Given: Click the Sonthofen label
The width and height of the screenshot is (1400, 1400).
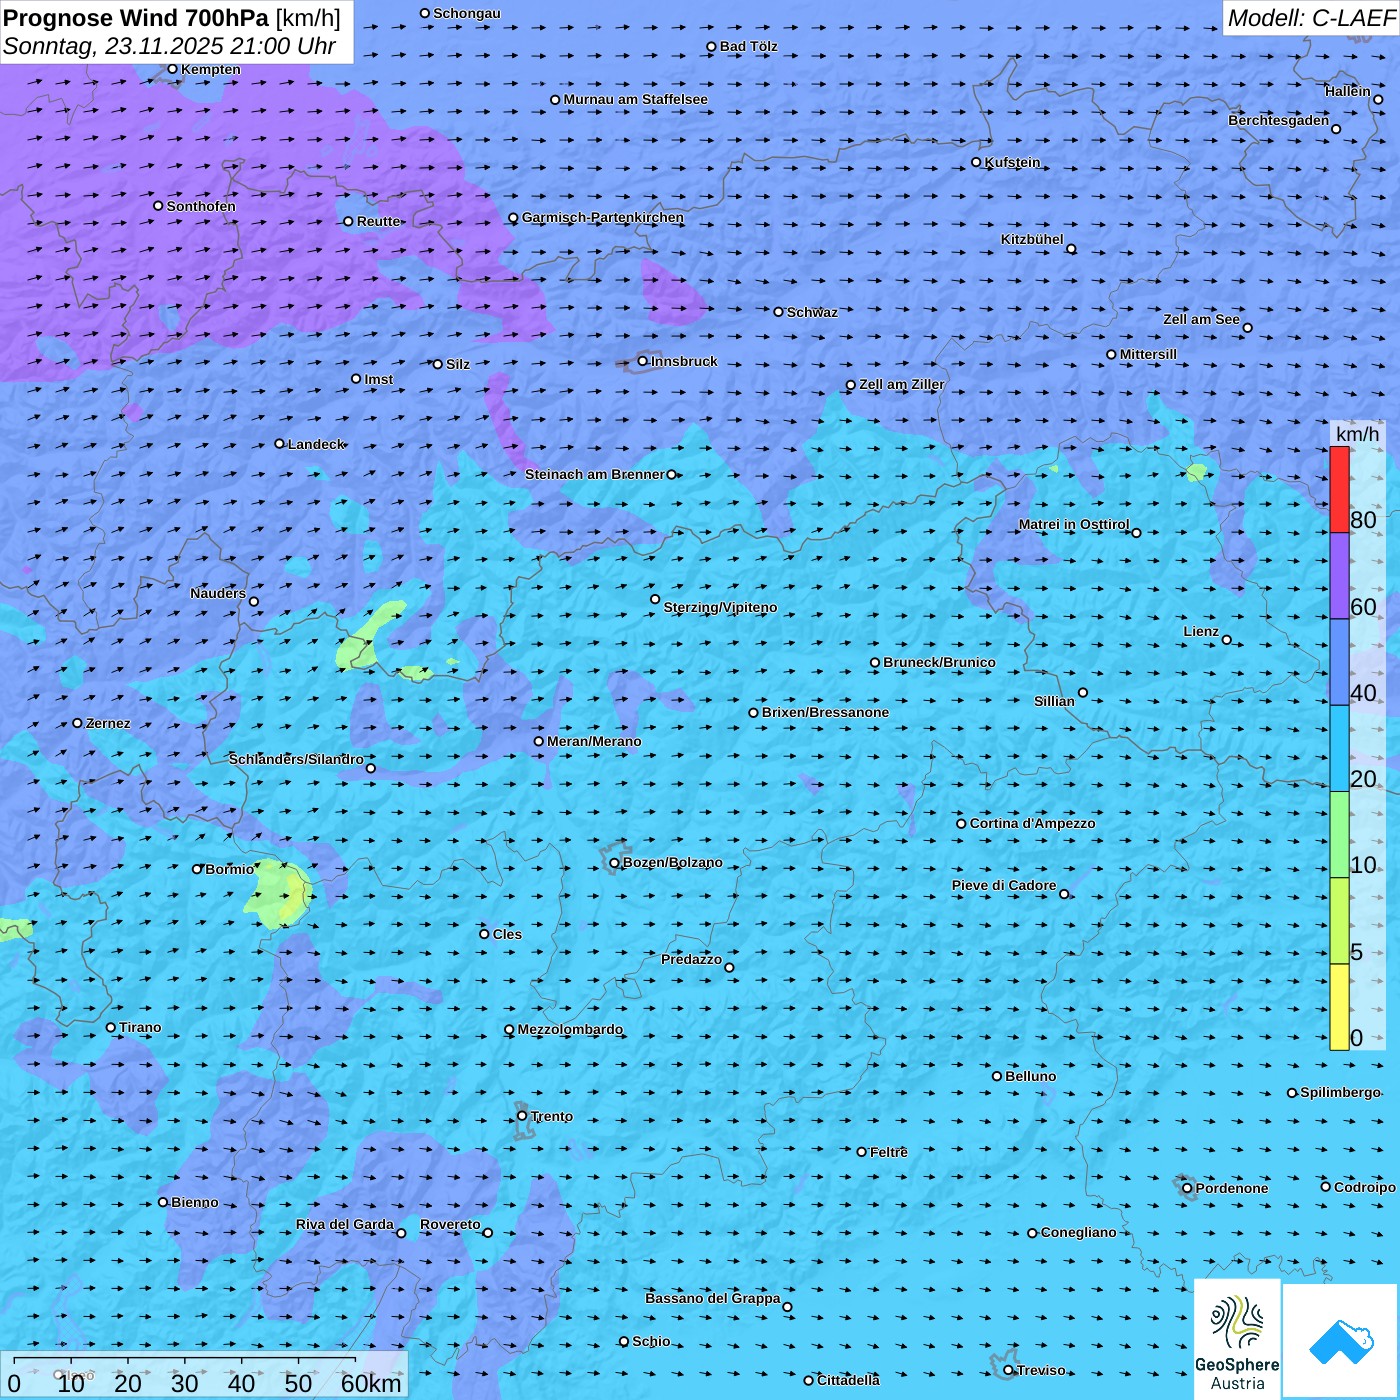Looking at the screenshot, I should 201,206.
